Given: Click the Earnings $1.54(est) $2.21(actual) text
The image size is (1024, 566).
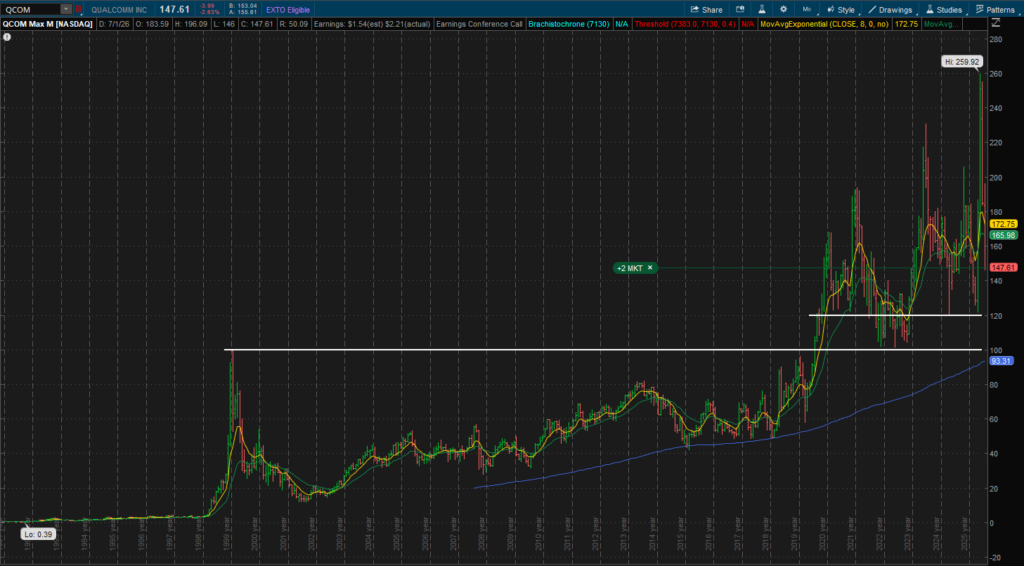Looking at the screenshot, I should [x=372, y=24].
